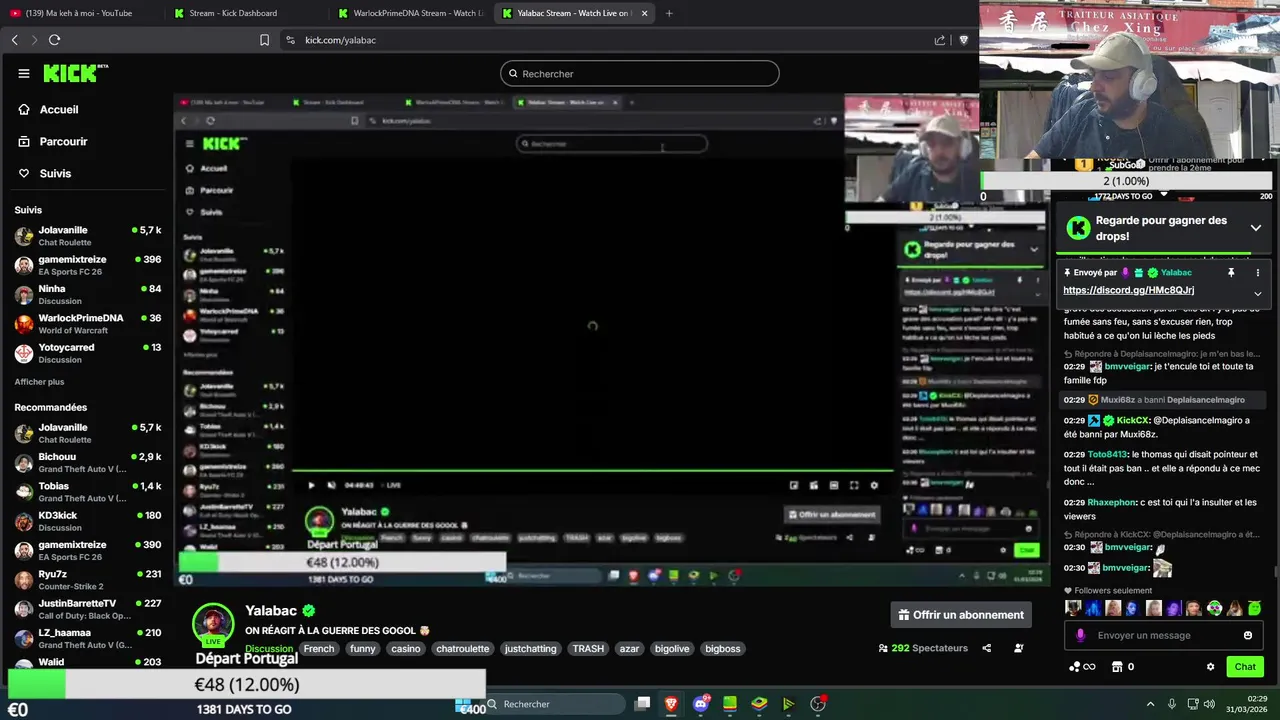Image resolution: width=1280 pixels, height=720 pixels.
Task: Select the TRASH tag
Action: (x=588, y=649)
